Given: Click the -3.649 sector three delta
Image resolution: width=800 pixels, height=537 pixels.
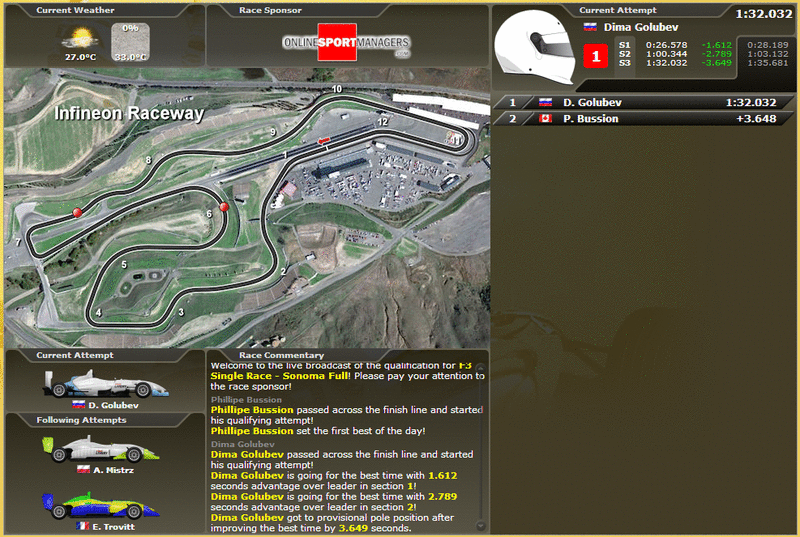Looking at the screenshot, I should pyautogui.click(x=716, y=63).
